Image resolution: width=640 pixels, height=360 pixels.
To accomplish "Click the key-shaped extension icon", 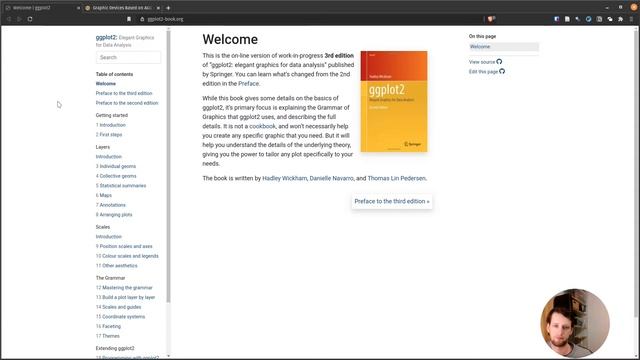I will [578, 19].
